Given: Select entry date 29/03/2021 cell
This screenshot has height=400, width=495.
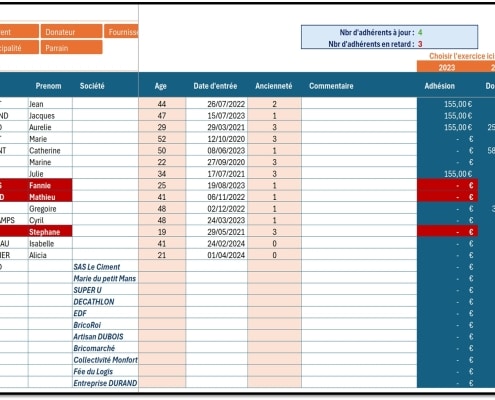Looking at the screenshot, I should coord(217,127).
